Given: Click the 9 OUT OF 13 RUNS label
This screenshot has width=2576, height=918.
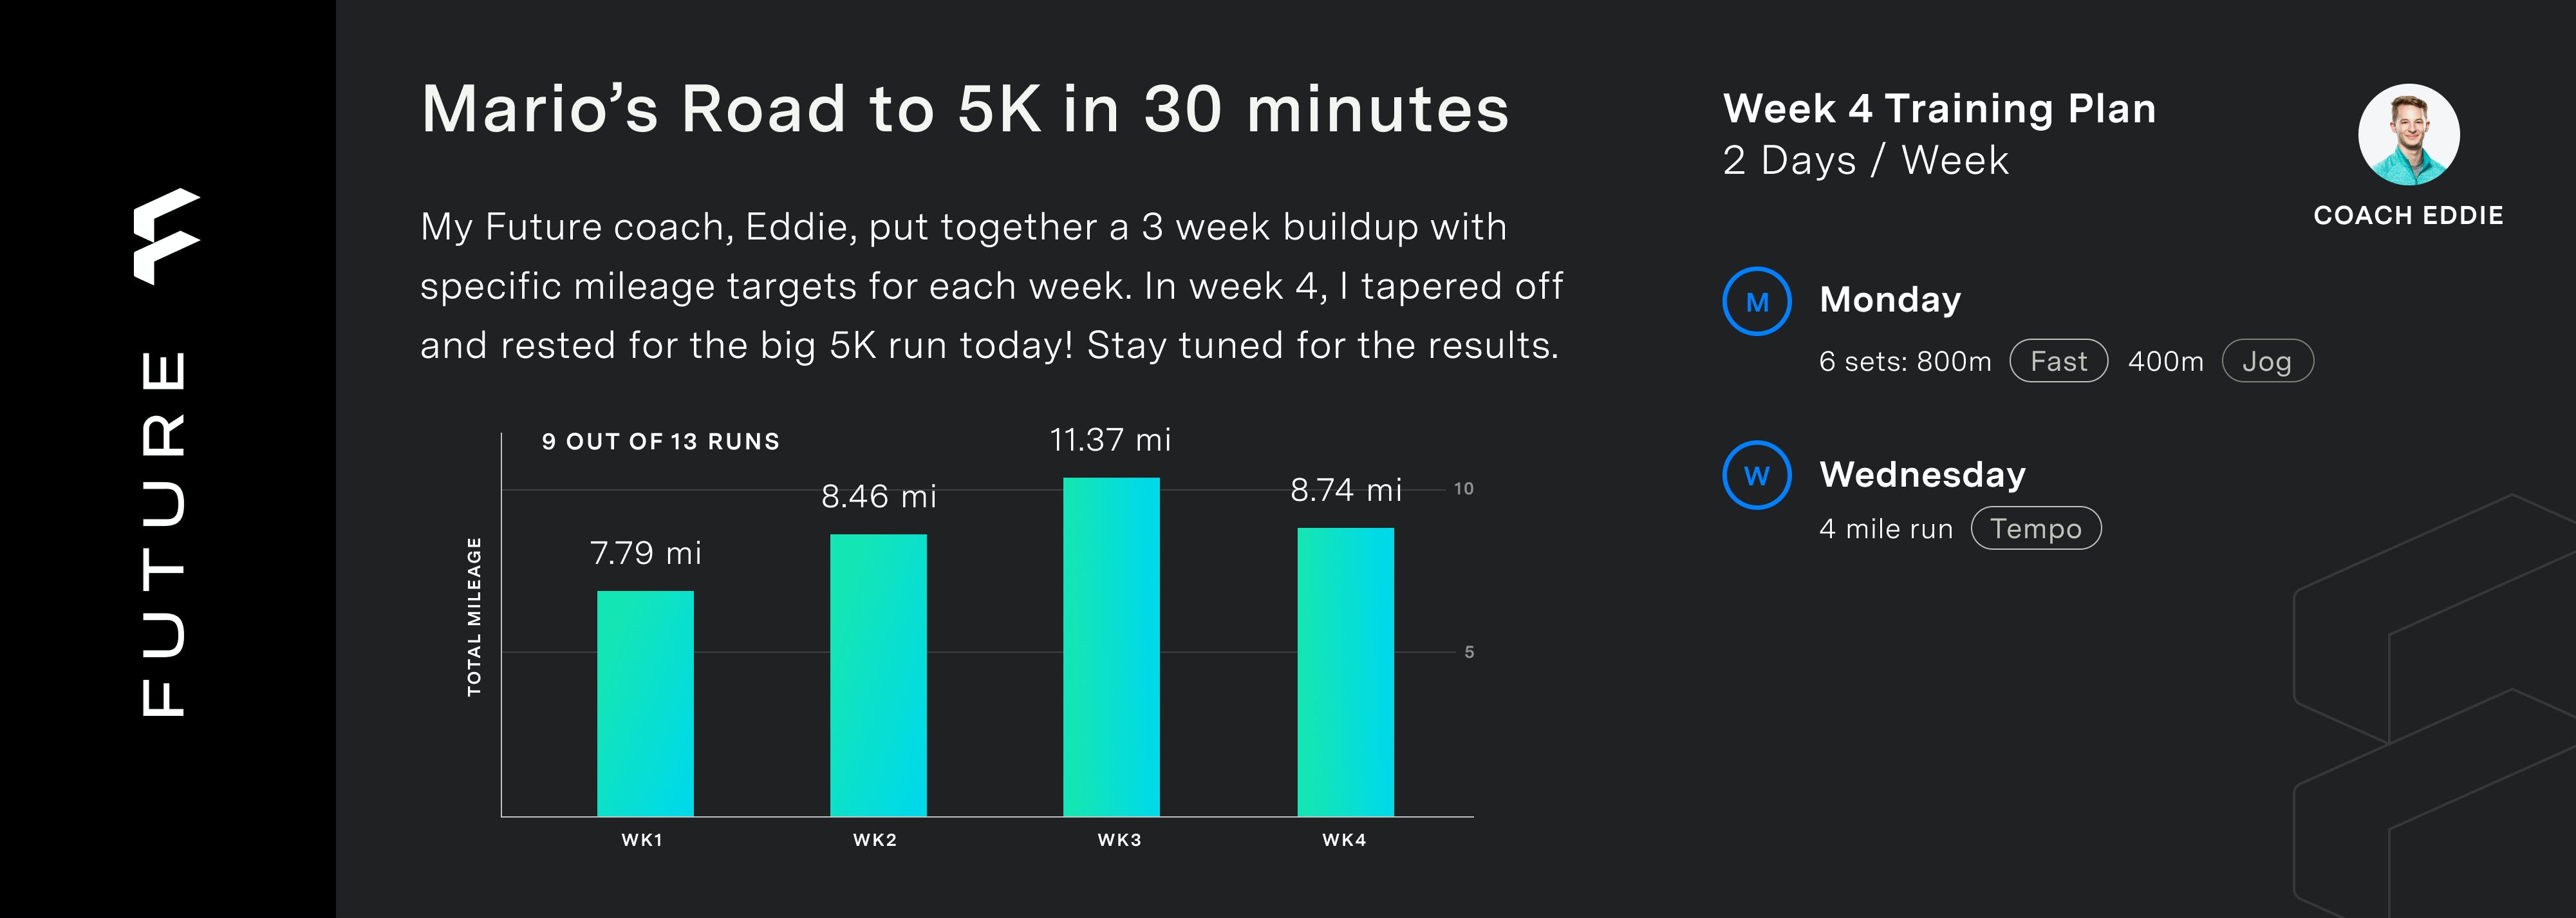Looking at the screenshot, I should [x=660, y=441].
